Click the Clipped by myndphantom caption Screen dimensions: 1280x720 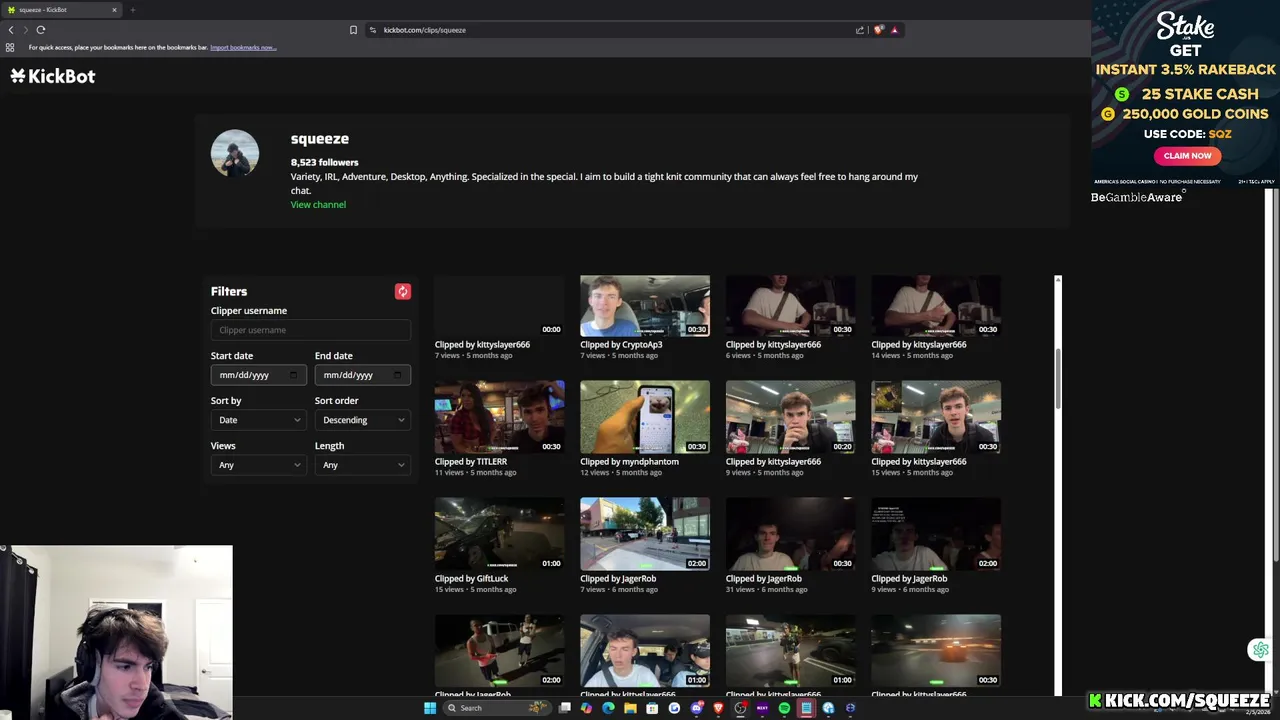point(629,461)
